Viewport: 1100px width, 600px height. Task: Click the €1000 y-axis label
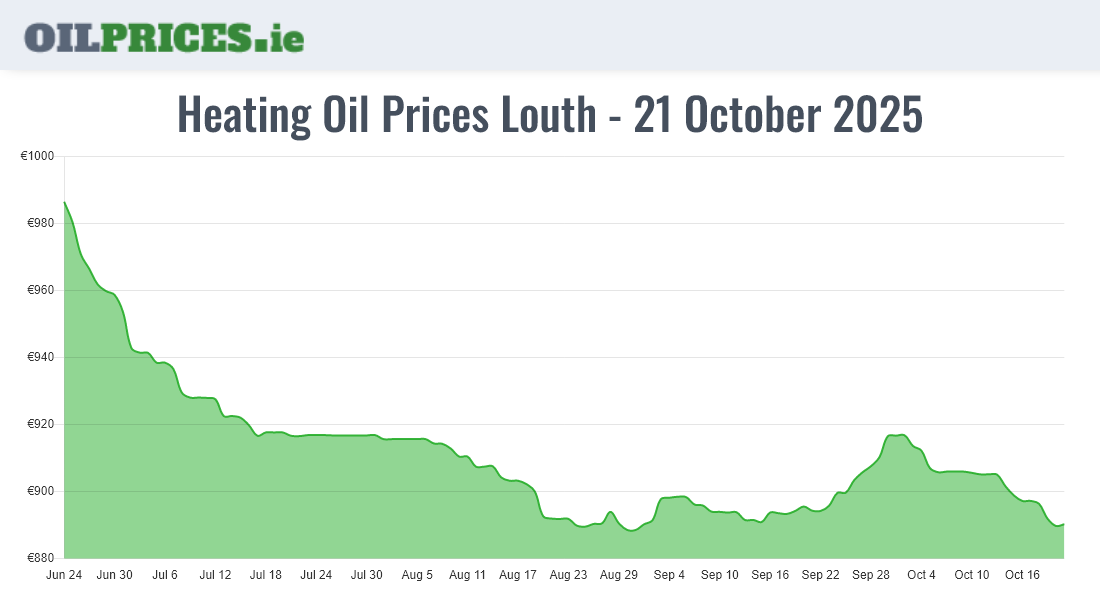(37, 157)
